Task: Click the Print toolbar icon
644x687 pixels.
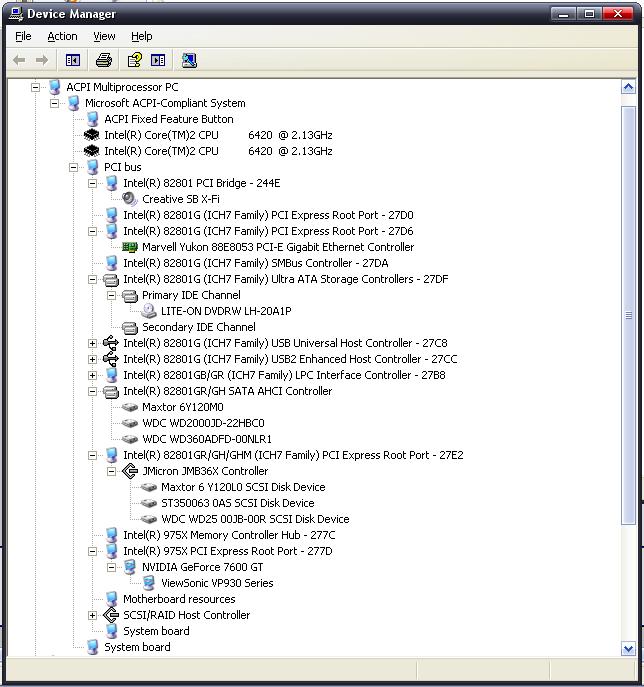Action: pyautogui.click(x=104, y=60)
